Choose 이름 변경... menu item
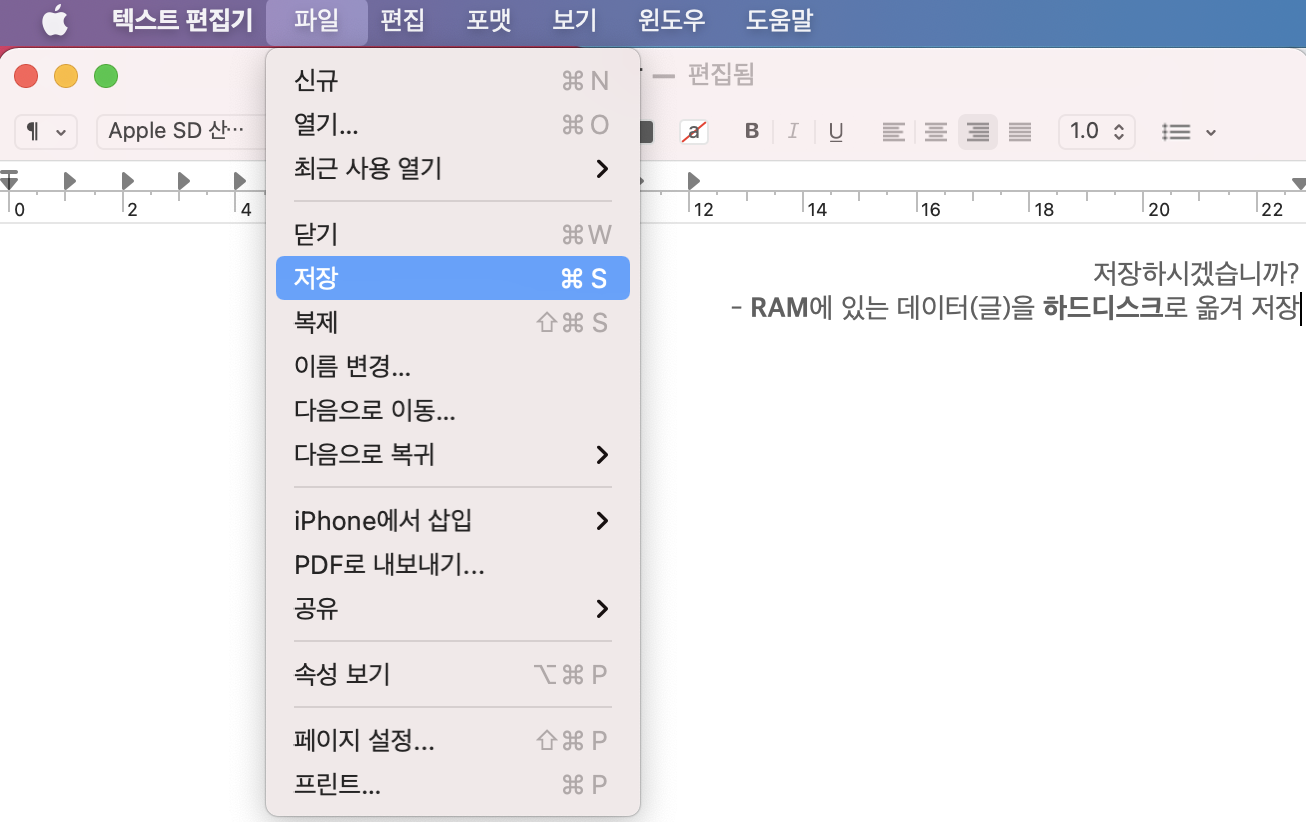The width and height of the screenshot is (1306, 822). click(x=452, y=366)
